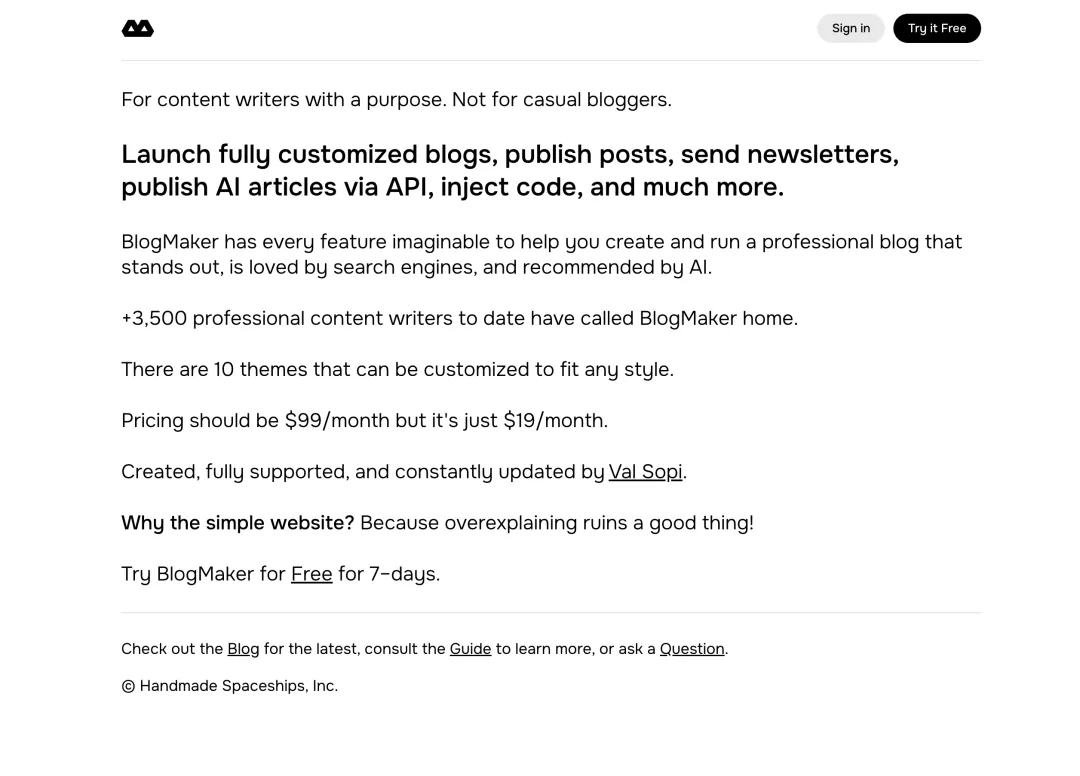Click the $19/month pricing sentence
1080x776 pixels.
click(x=364, y=421)
